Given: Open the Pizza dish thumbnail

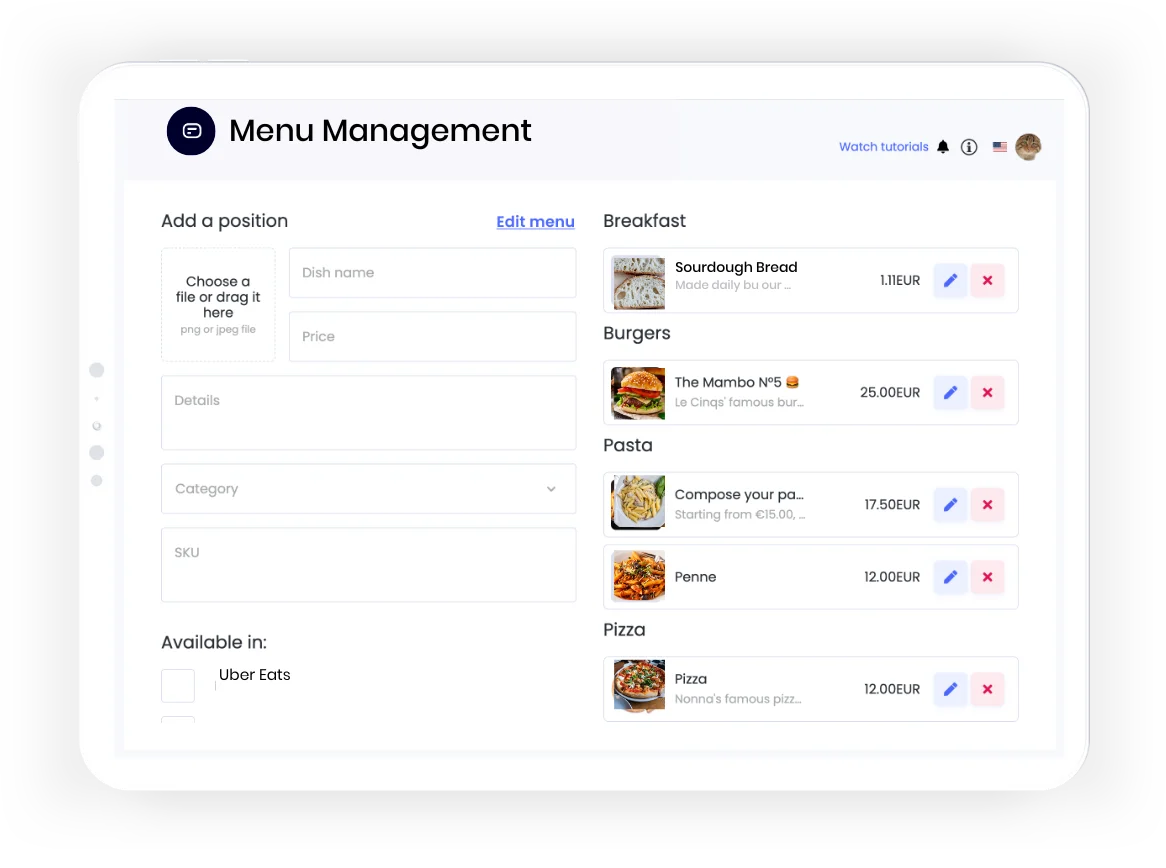Looking at the screenshot, I should click(x=639, y=687).
